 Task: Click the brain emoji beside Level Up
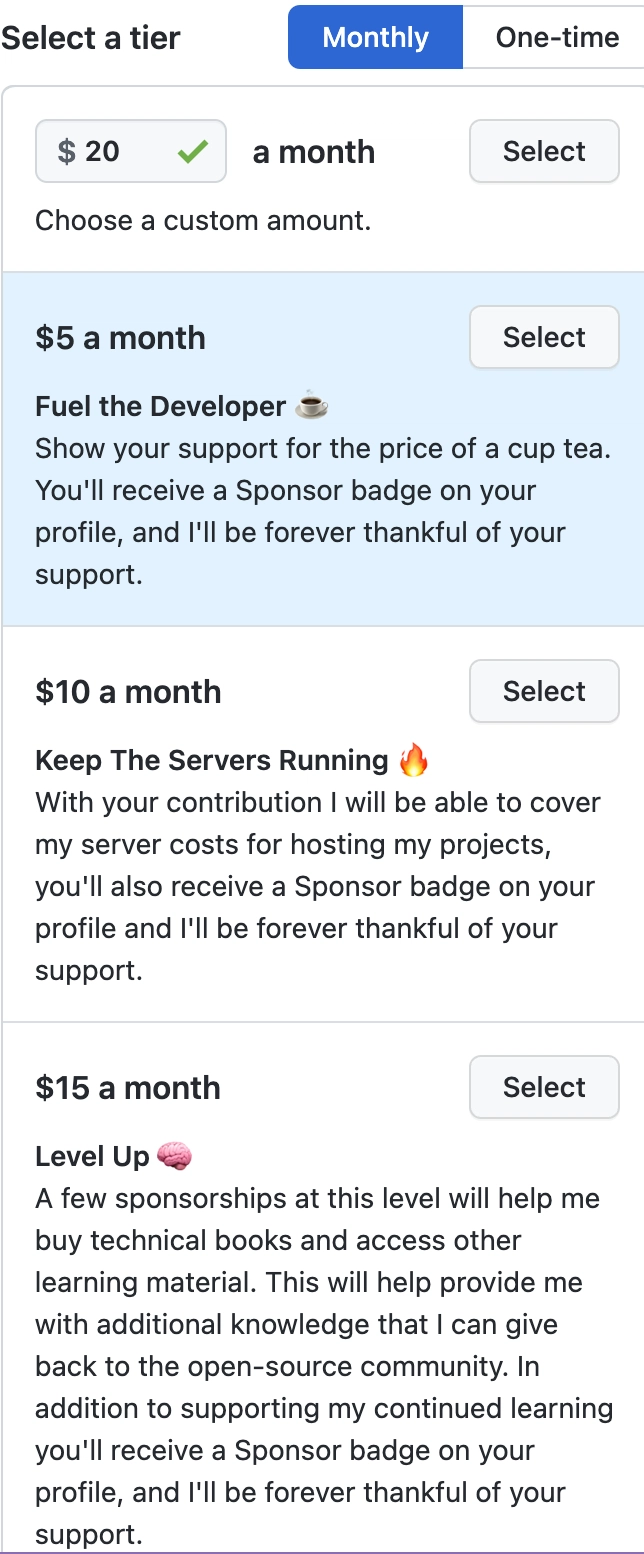click(175, 1156)
